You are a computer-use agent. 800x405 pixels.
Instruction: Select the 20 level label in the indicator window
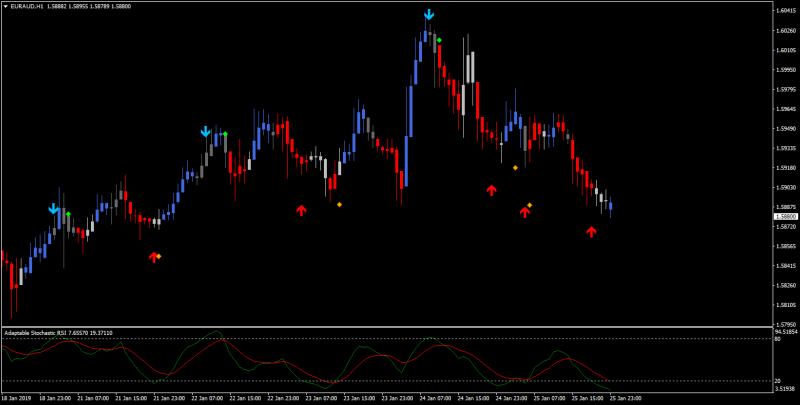pyautogui.click(x=778, y=381)
